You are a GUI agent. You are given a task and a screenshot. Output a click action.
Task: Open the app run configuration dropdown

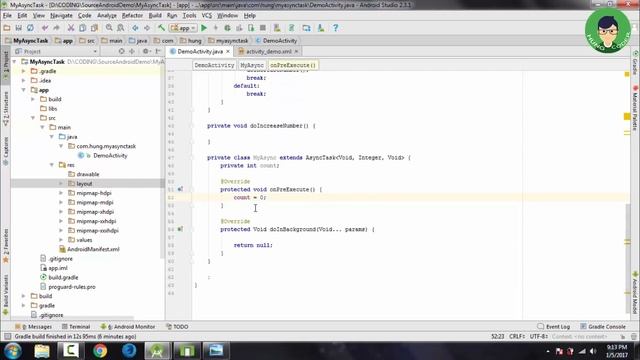pyautogui.click(x=183, y=28)
